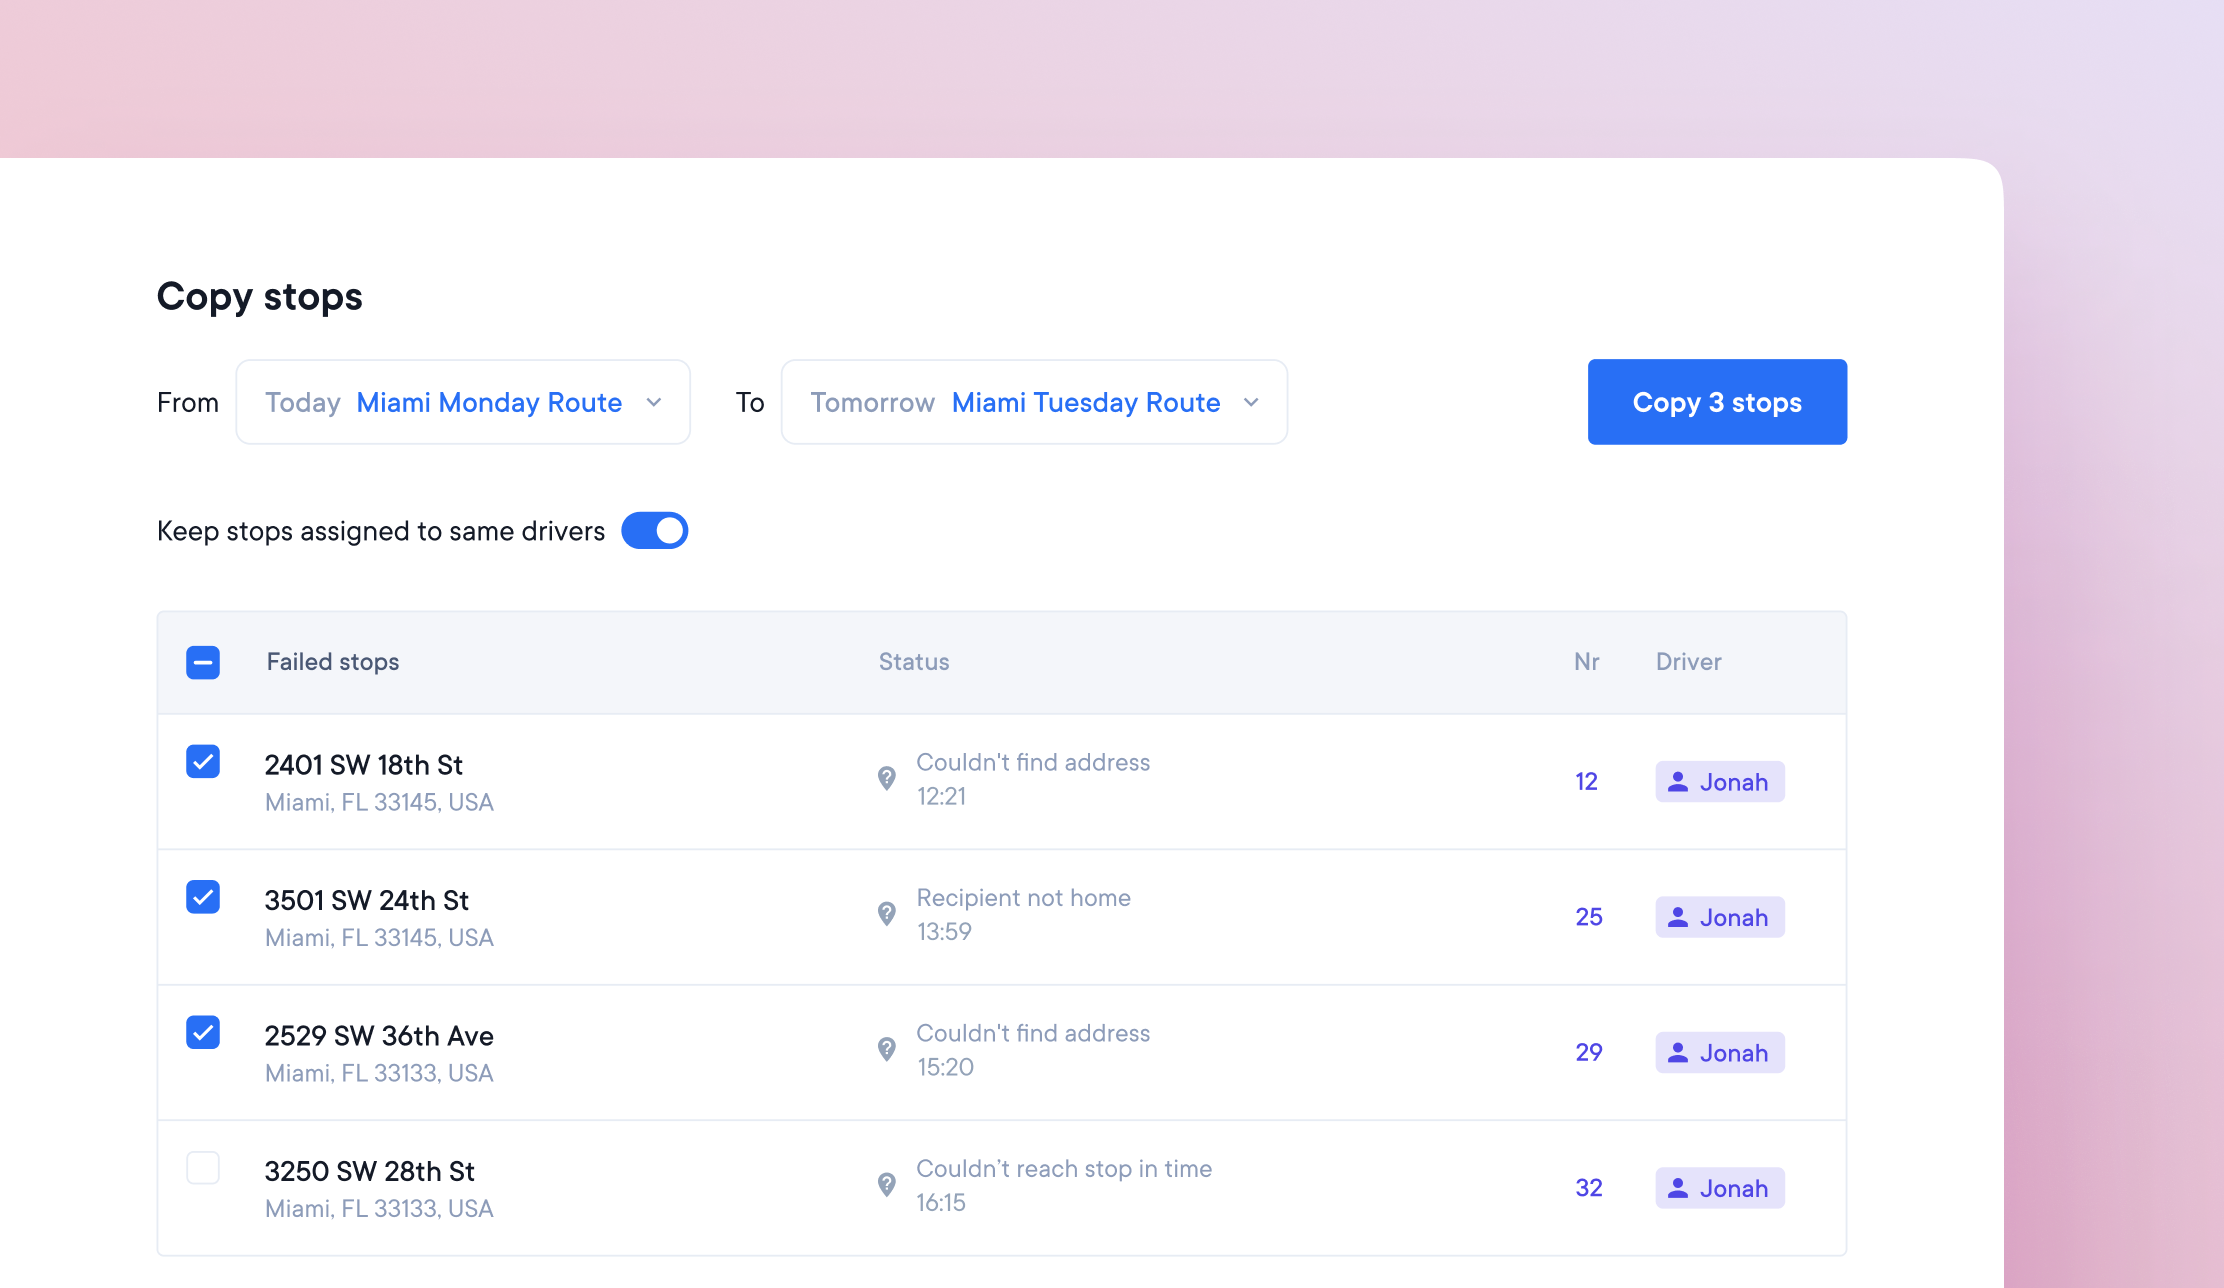
Task: Click the address 3501 SW 24th St
Action: pyautogui.click(x=367, y=899)
